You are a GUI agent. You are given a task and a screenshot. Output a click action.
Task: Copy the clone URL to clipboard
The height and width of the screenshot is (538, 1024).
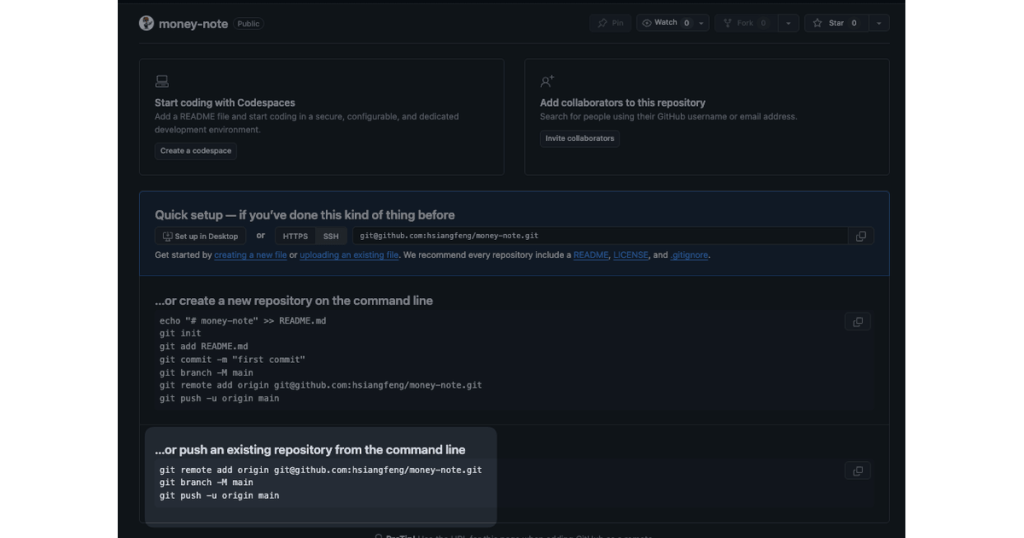[861, 236]
